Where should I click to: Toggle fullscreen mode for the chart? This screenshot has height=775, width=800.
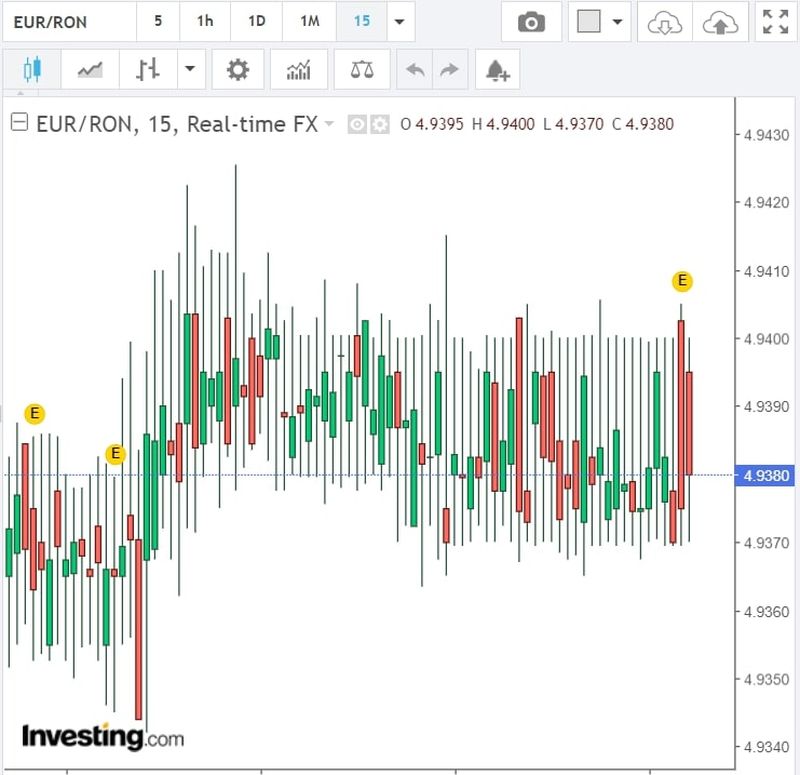pyautogui.click(x=775, y=22)
